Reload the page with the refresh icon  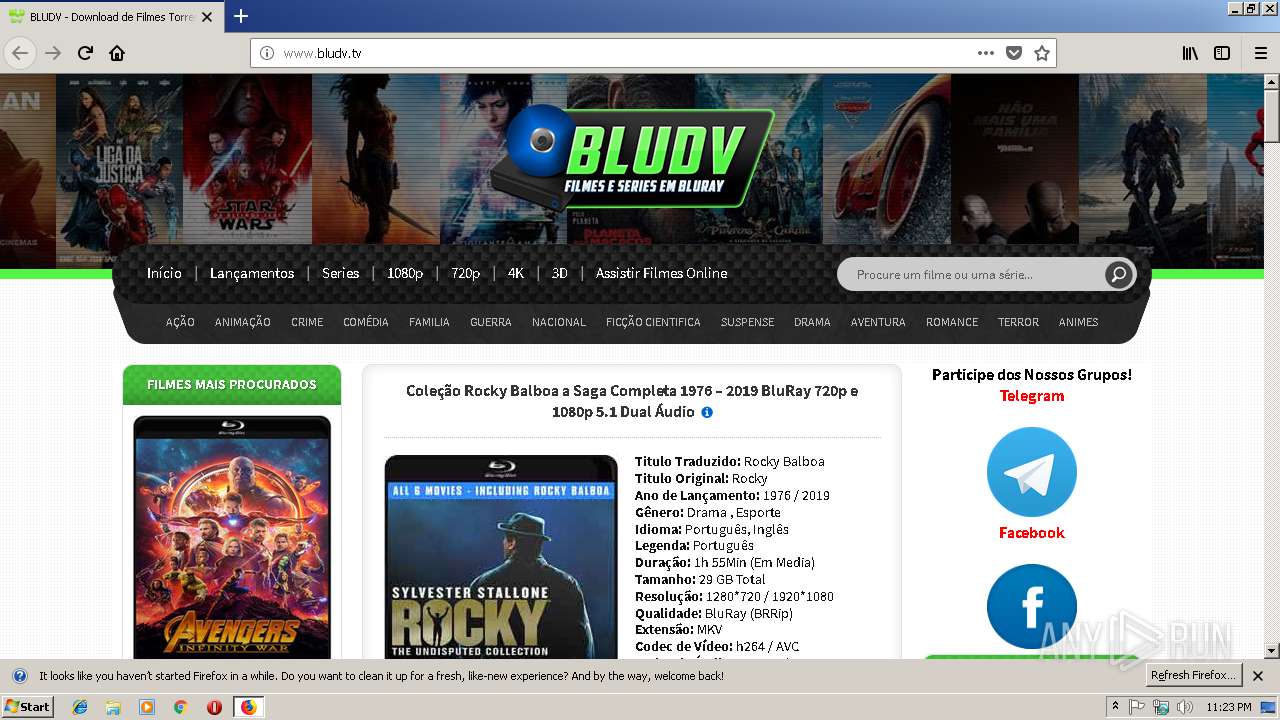pos(85,53)
